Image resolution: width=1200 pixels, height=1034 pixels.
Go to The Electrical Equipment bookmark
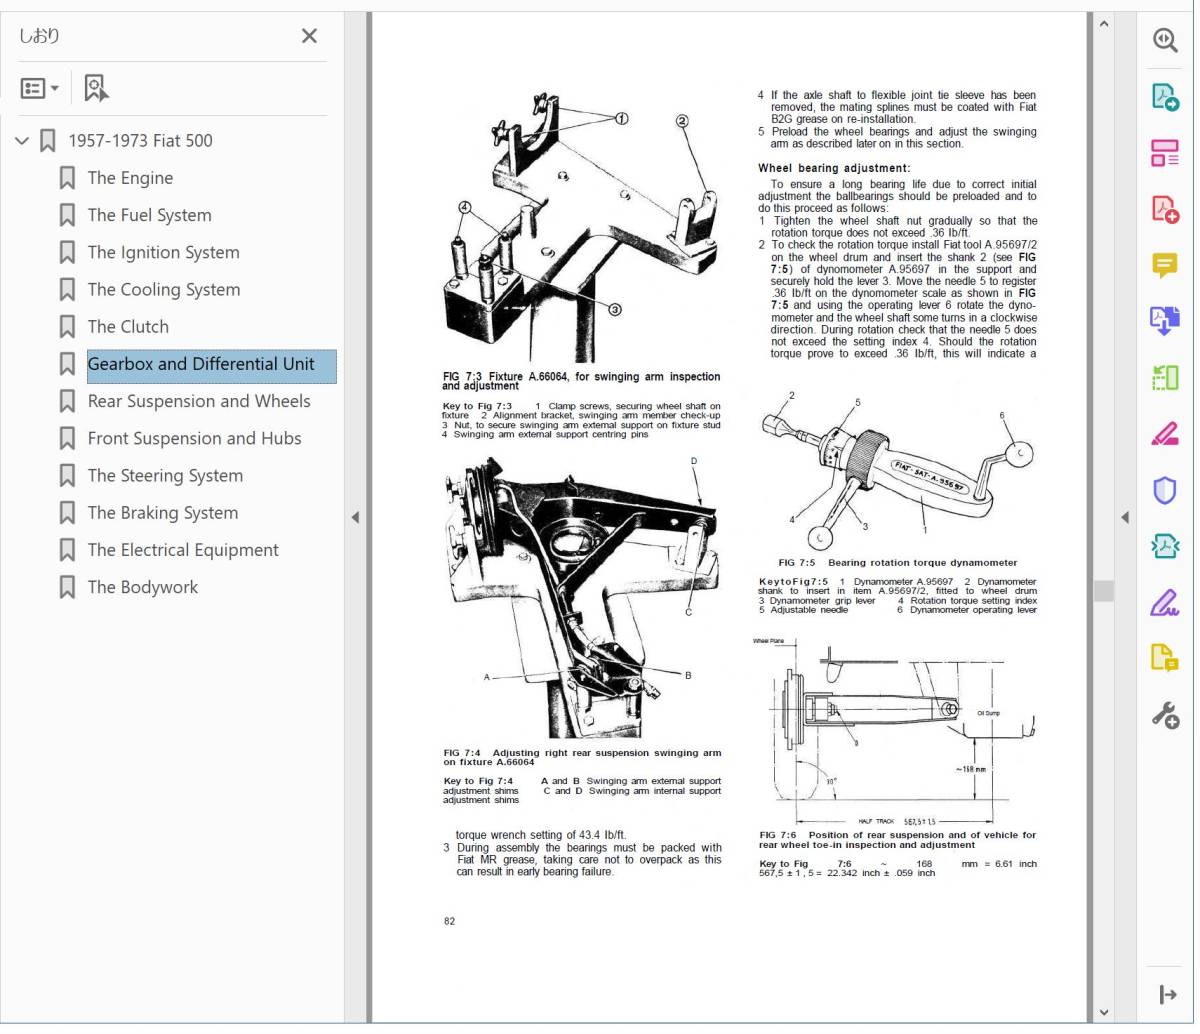183,550
